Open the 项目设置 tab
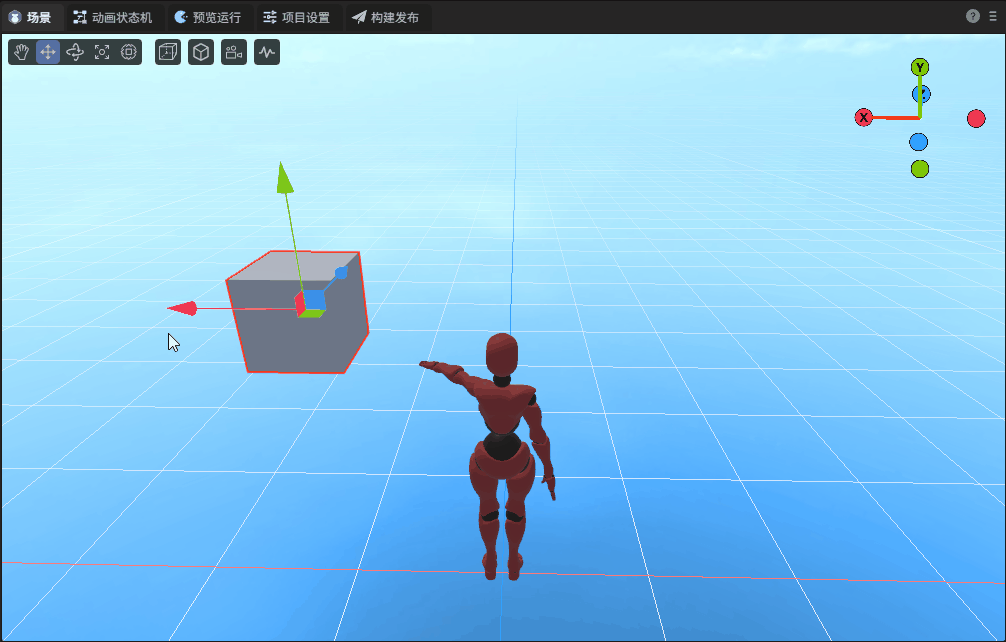 297,17
